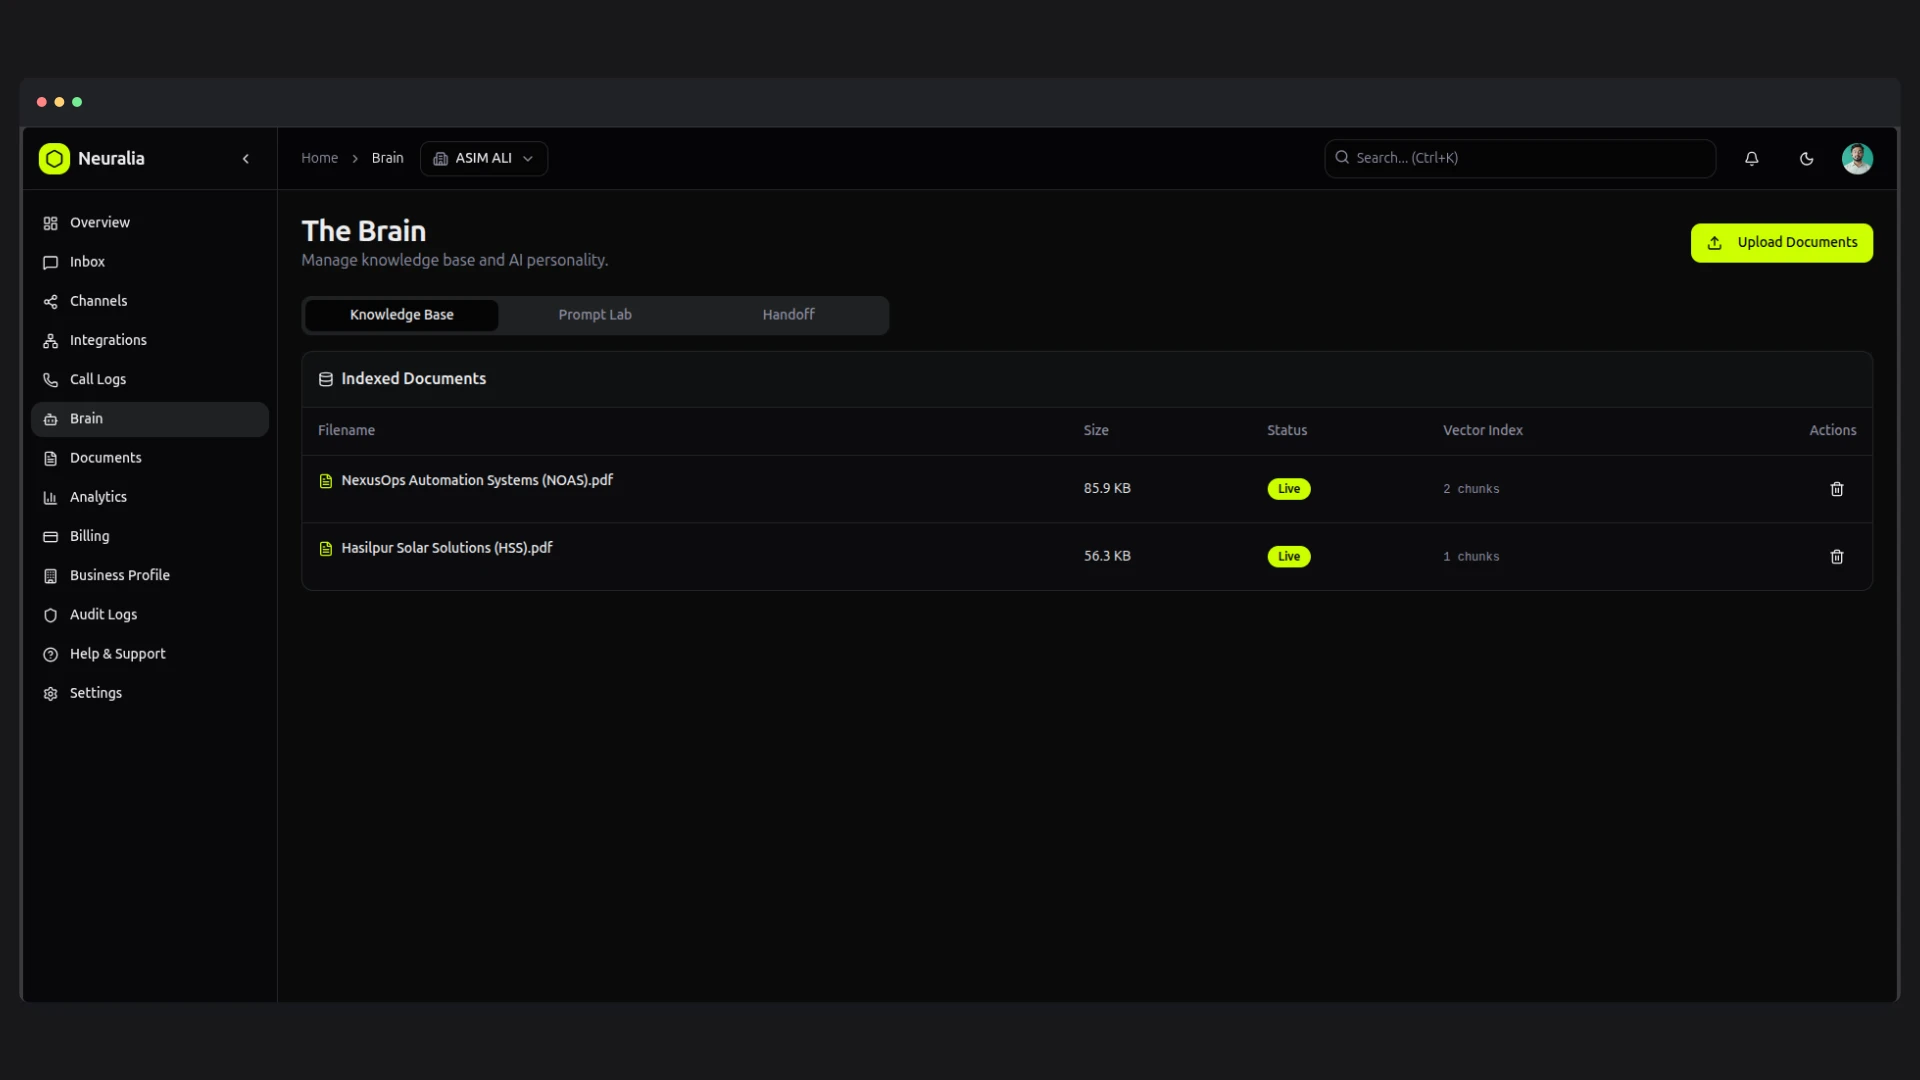Click the Neuralia logo icon
Viewport: 1920px width, 1080px height.
click(54, 159)
